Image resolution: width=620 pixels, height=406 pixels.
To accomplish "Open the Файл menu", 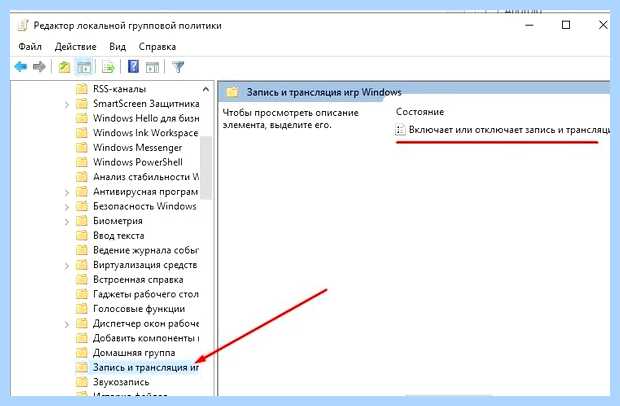I will tap(30, 47).
